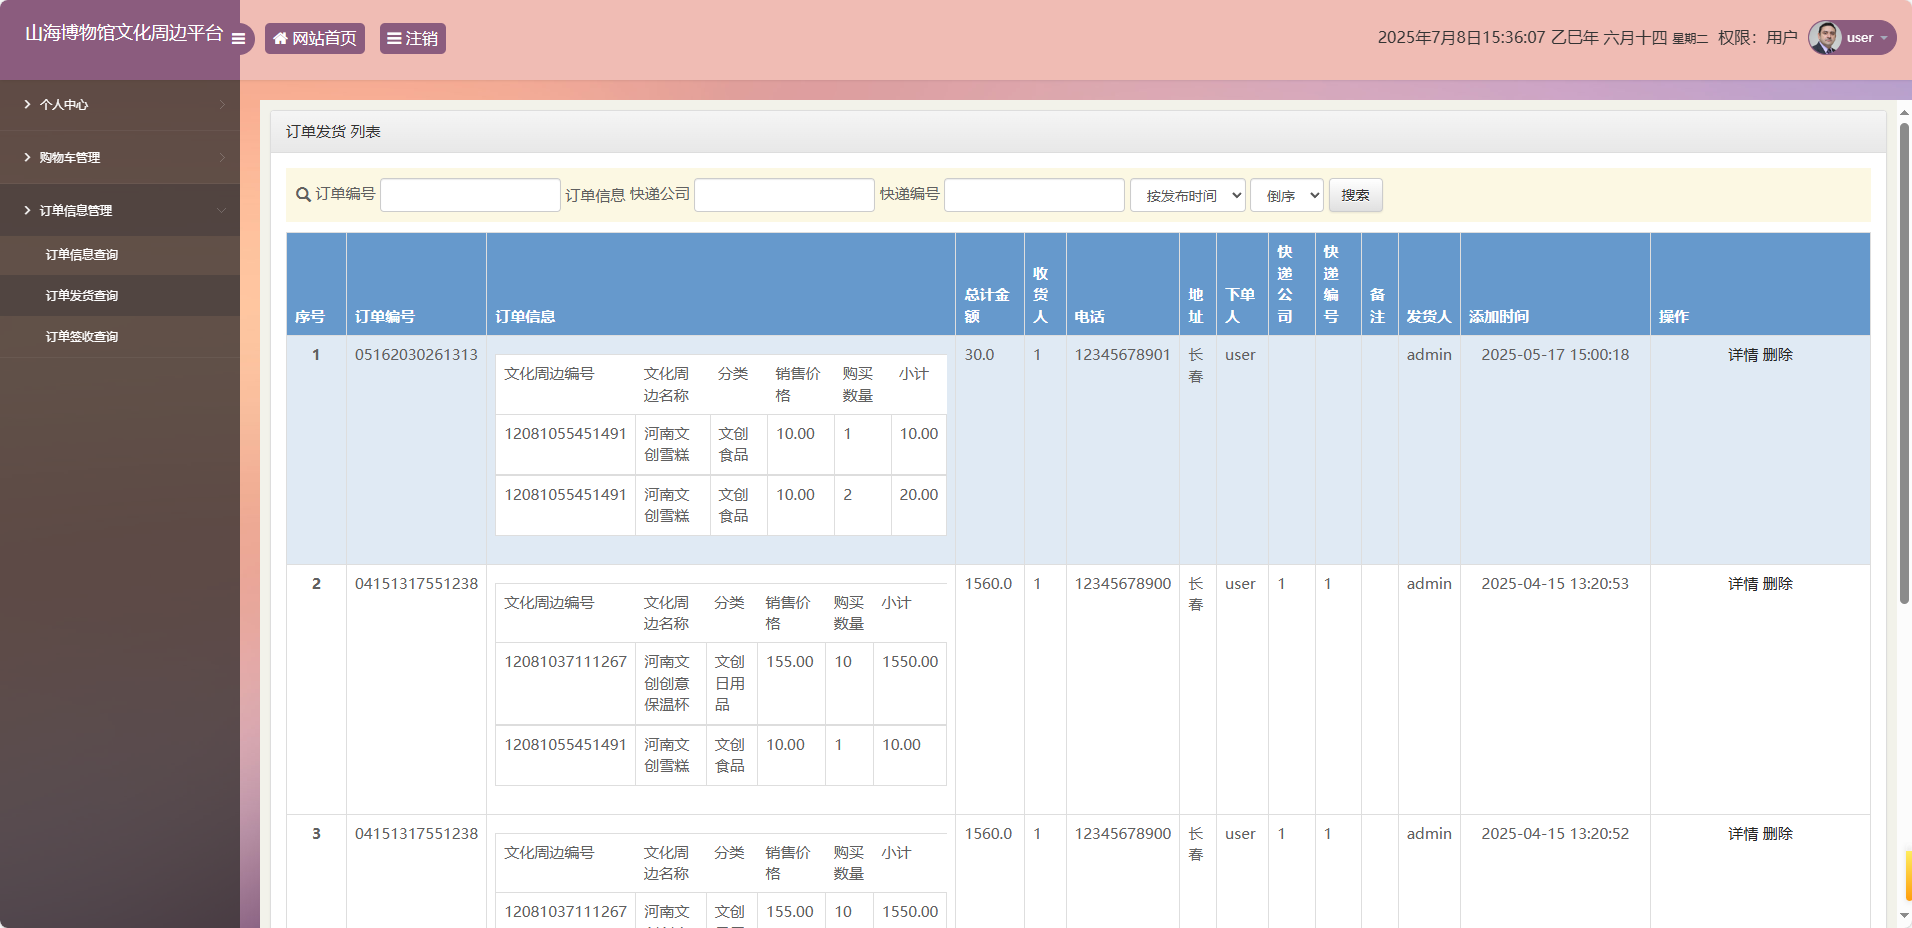Open 详情 for order 05162030261313

click(1742, 355)
